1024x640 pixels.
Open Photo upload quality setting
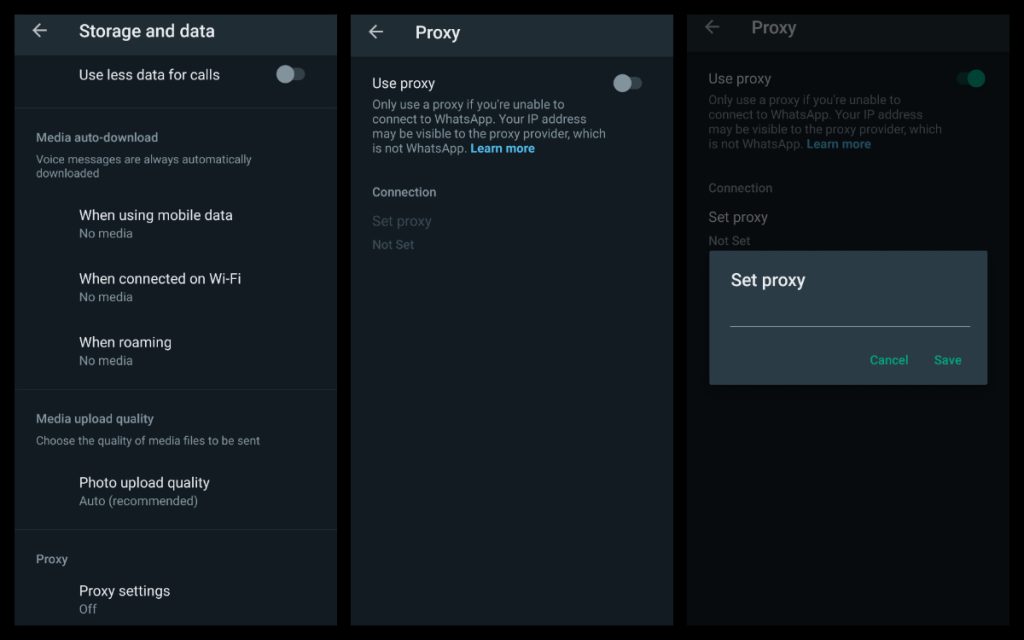pos(176,491)
